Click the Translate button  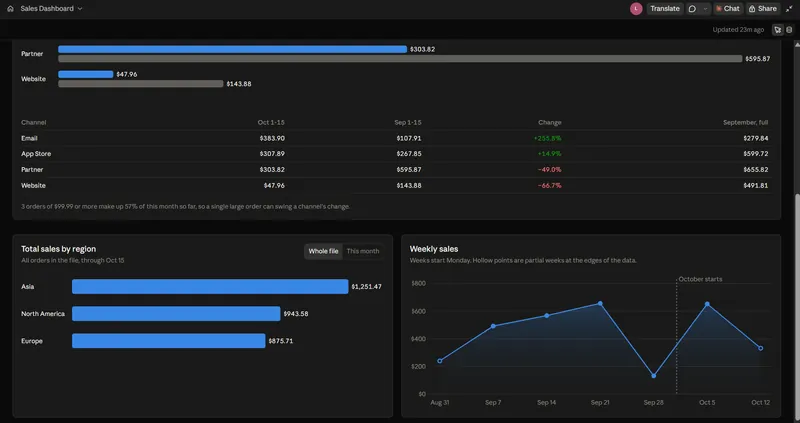click(665, 9)
